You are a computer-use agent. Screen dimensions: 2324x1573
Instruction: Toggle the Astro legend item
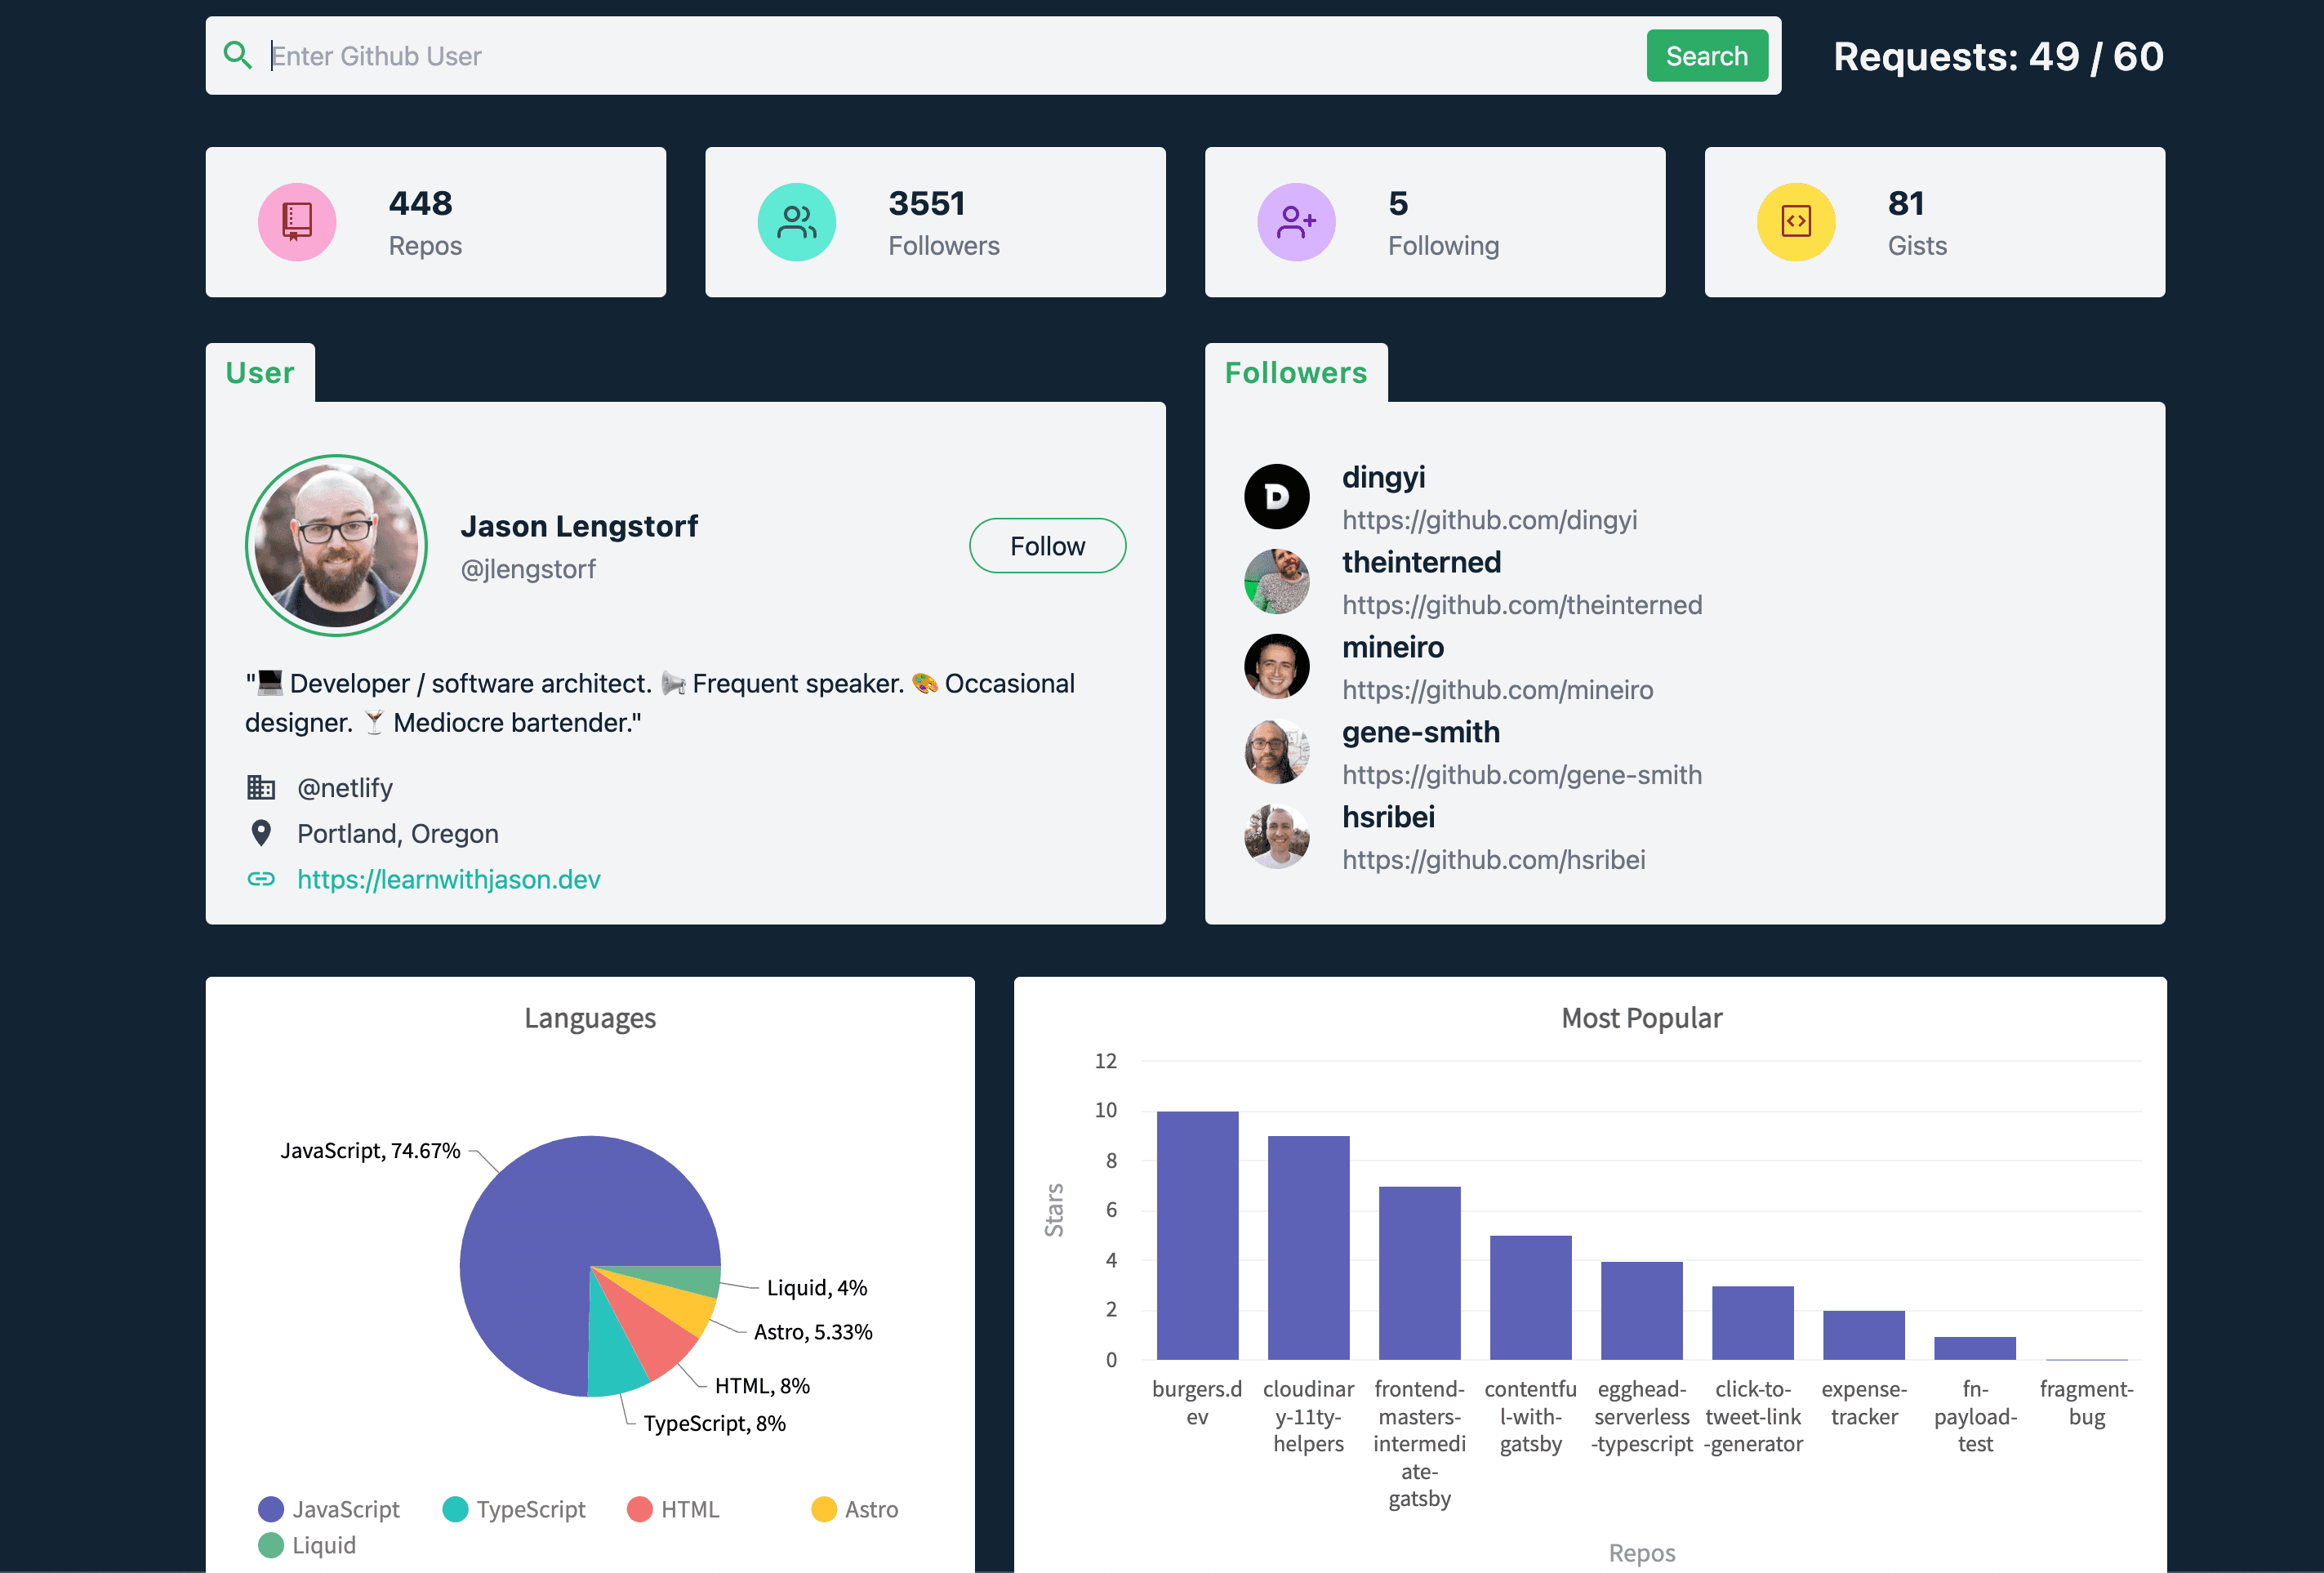855,1509
